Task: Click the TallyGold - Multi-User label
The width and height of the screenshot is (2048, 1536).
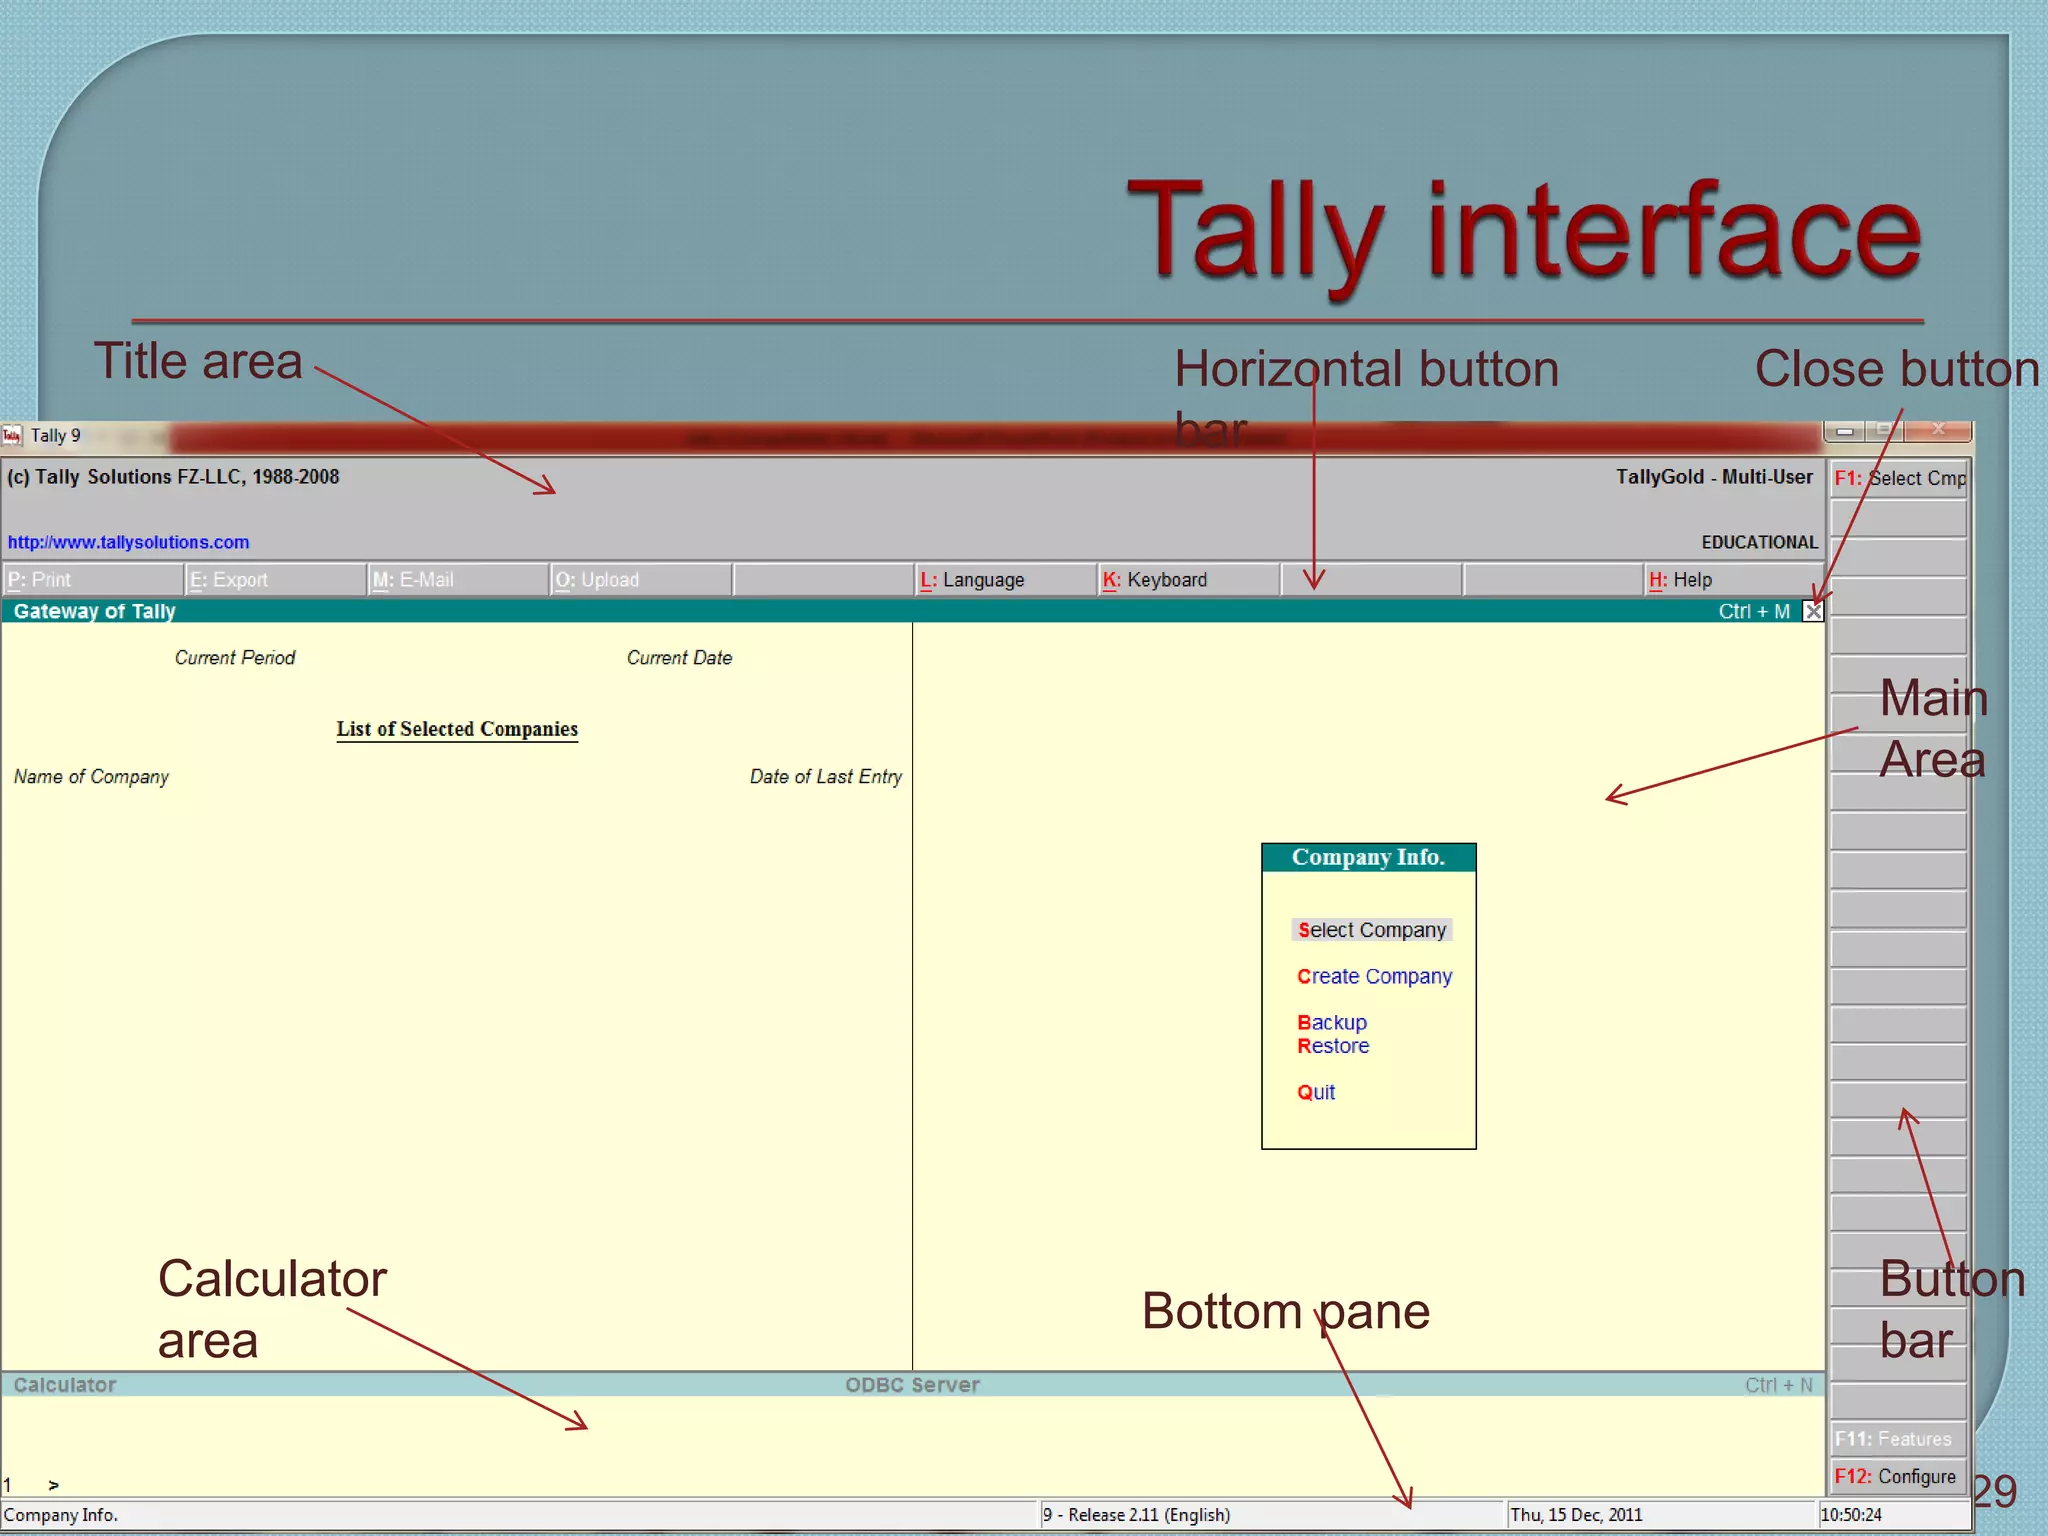Action: [1714, 477]
